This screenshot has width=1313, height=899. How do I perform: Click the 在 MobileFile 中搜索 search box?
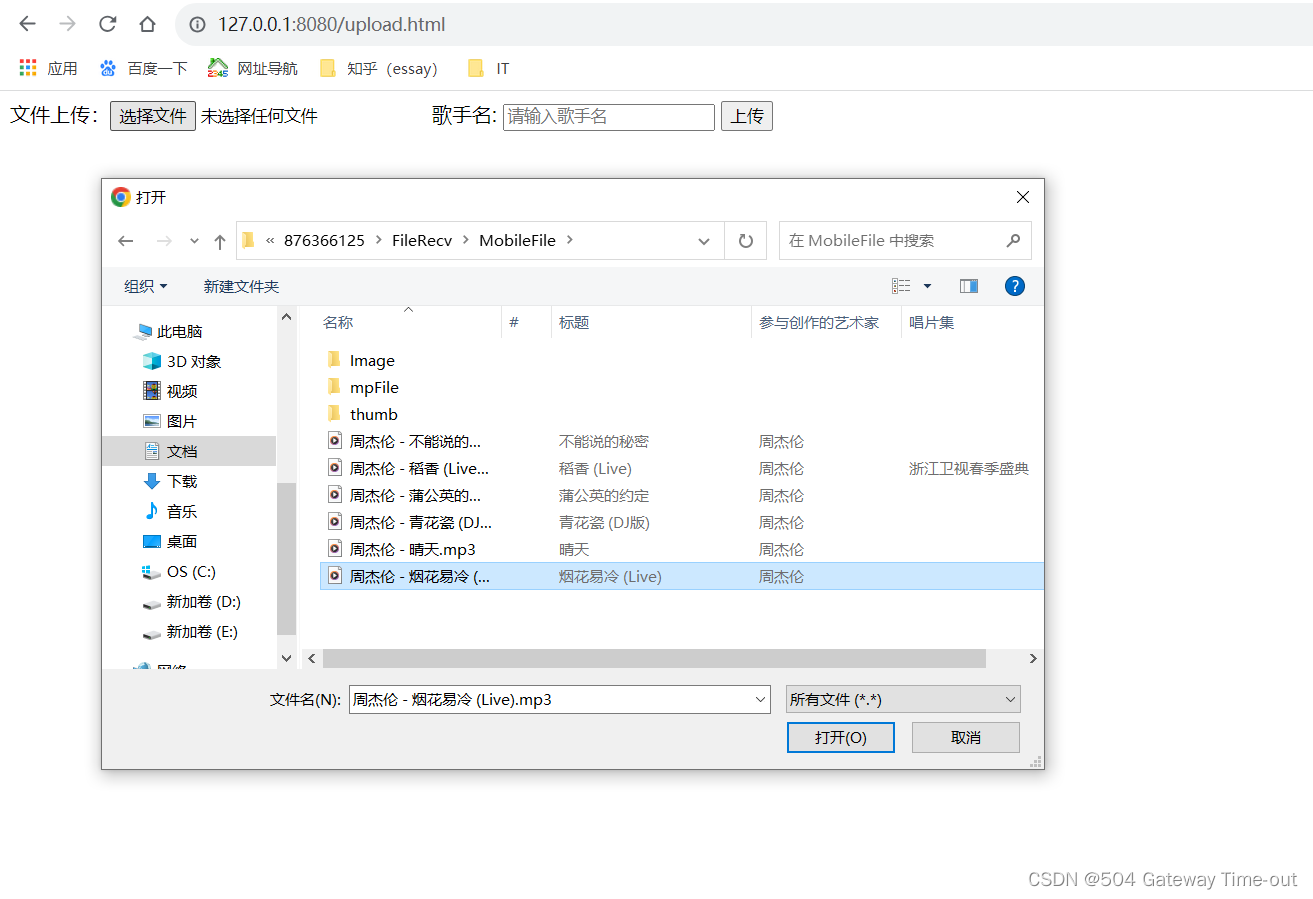coord(905,241)
